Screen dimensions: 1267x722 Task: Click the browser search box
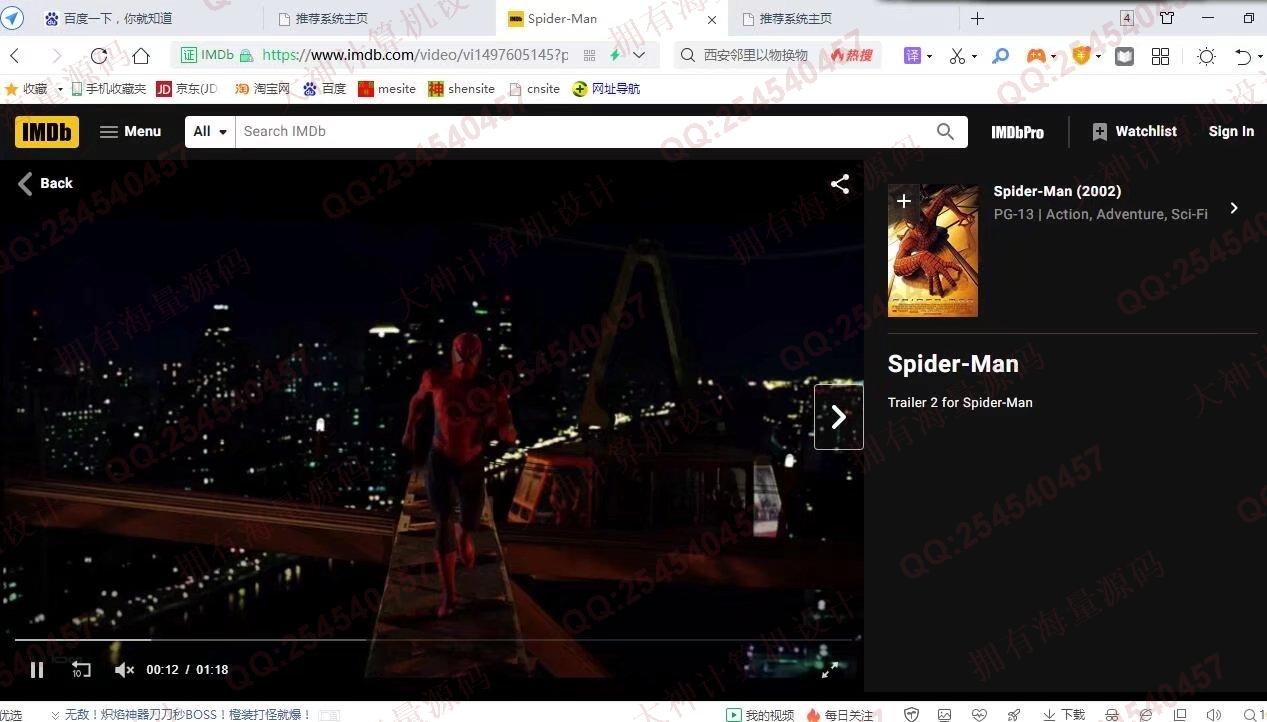[755, 55]
